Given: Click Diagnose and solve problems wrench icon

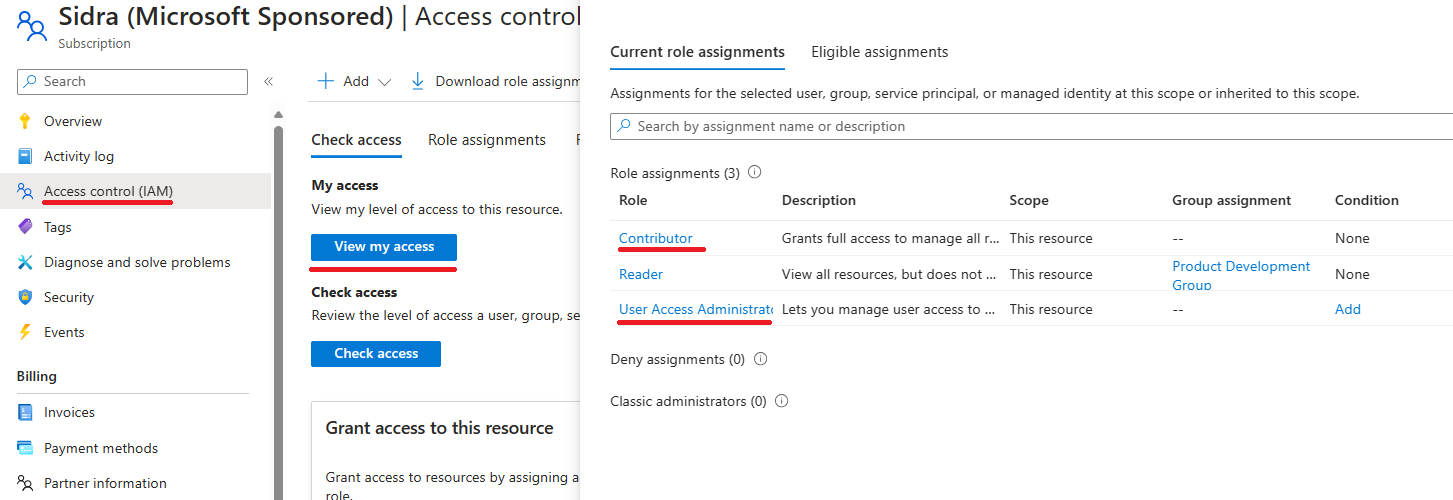Looking at the screenshot, I should [x=26, y=262].
